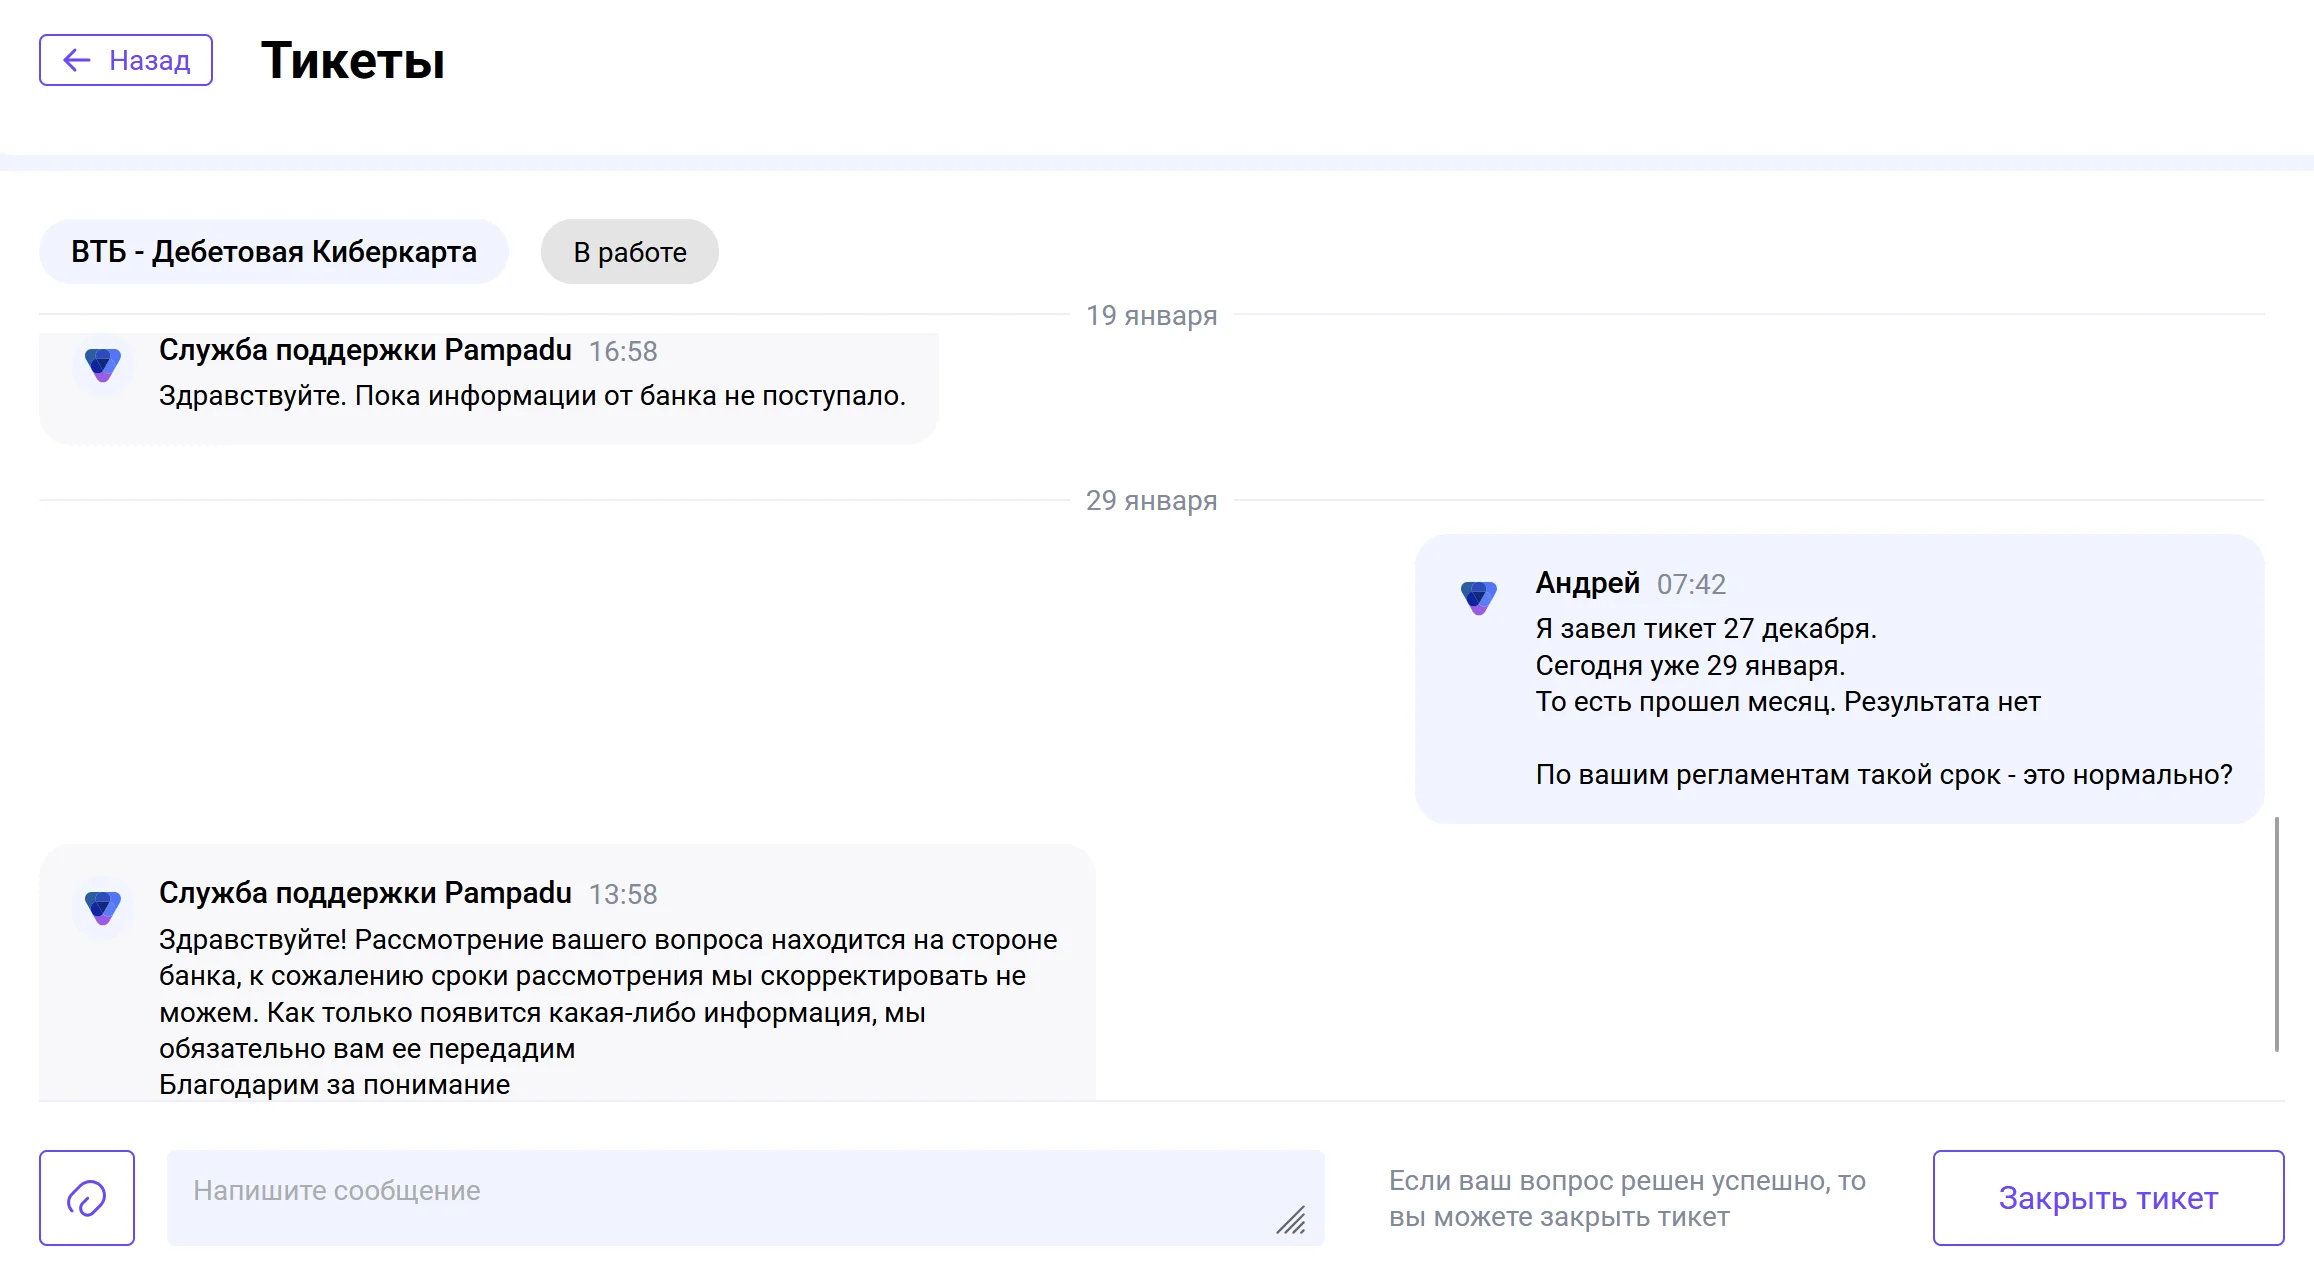The width and height of the screenshot is (2314, 1270).
Task: Click the line 'То есть прошел месяц. Результата нет'
Action: (x=1788, y=702)
